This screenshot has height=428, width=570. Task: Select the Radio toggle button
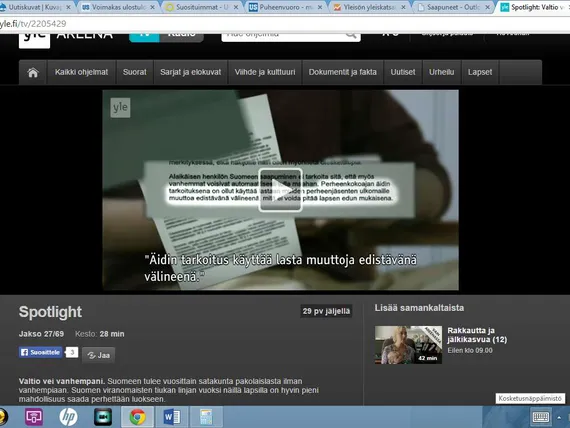tap(181, 37)
